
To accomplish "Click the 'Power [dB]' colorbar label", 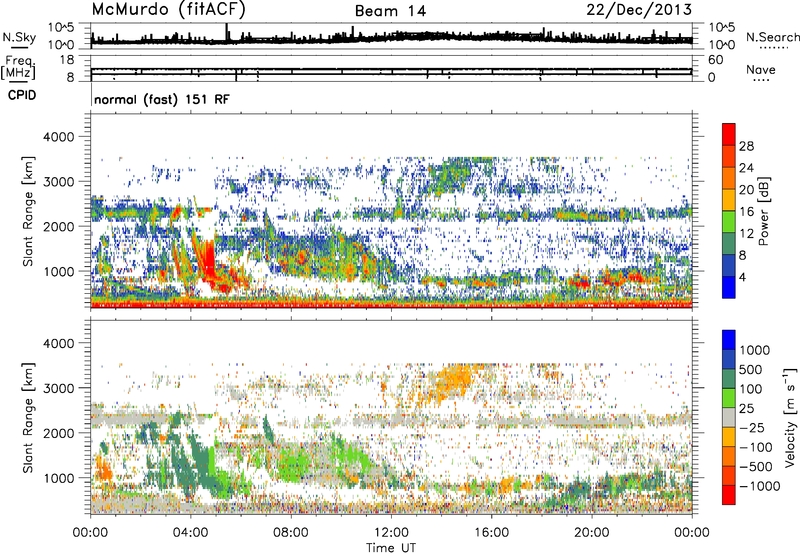I will 763,211.
